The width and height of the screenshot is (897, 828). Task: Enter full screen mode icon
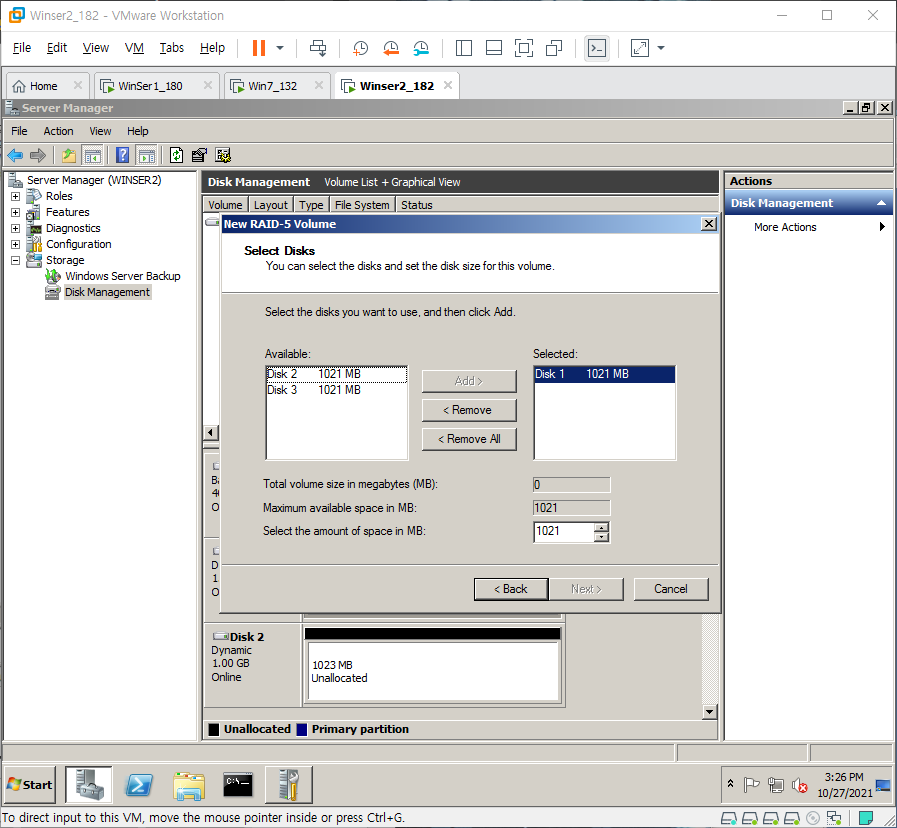523,48
